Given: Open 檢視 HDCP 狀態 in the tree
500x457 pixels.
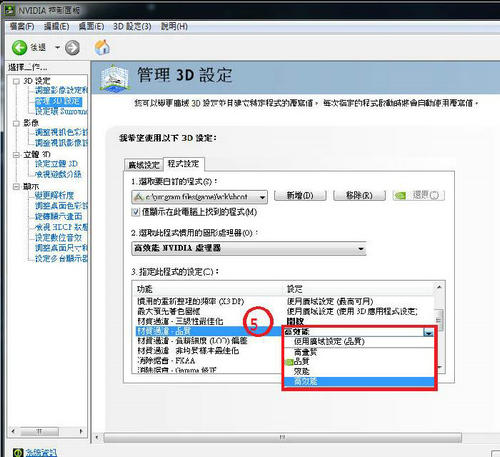Looking at the screenshot, I should point(61,227).
